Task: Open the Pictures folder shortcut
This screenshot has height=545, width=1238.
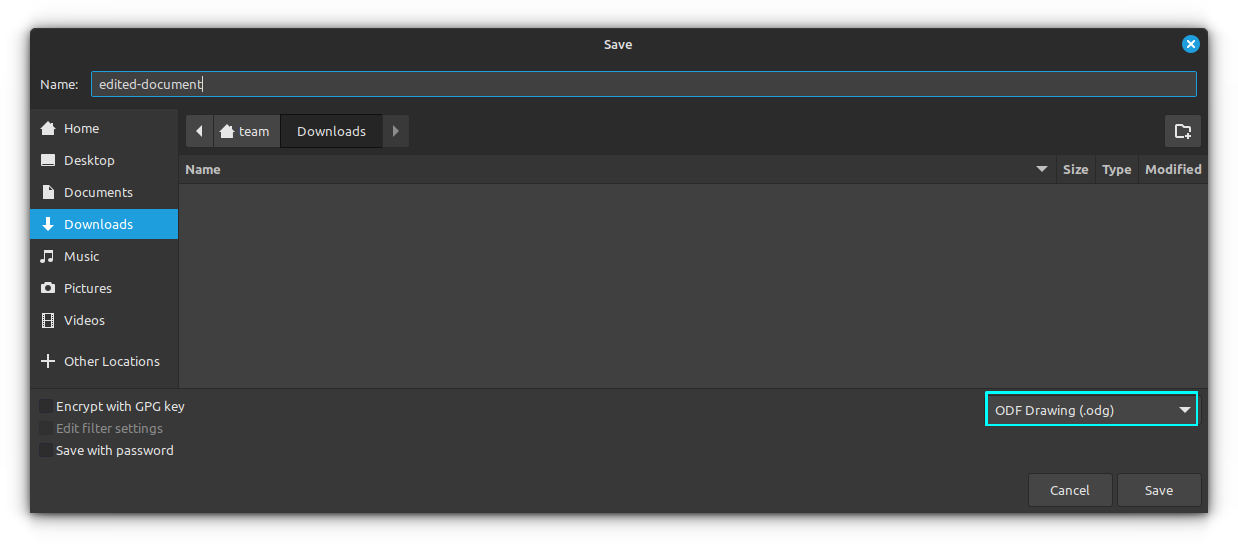Action: pos(87,288)
